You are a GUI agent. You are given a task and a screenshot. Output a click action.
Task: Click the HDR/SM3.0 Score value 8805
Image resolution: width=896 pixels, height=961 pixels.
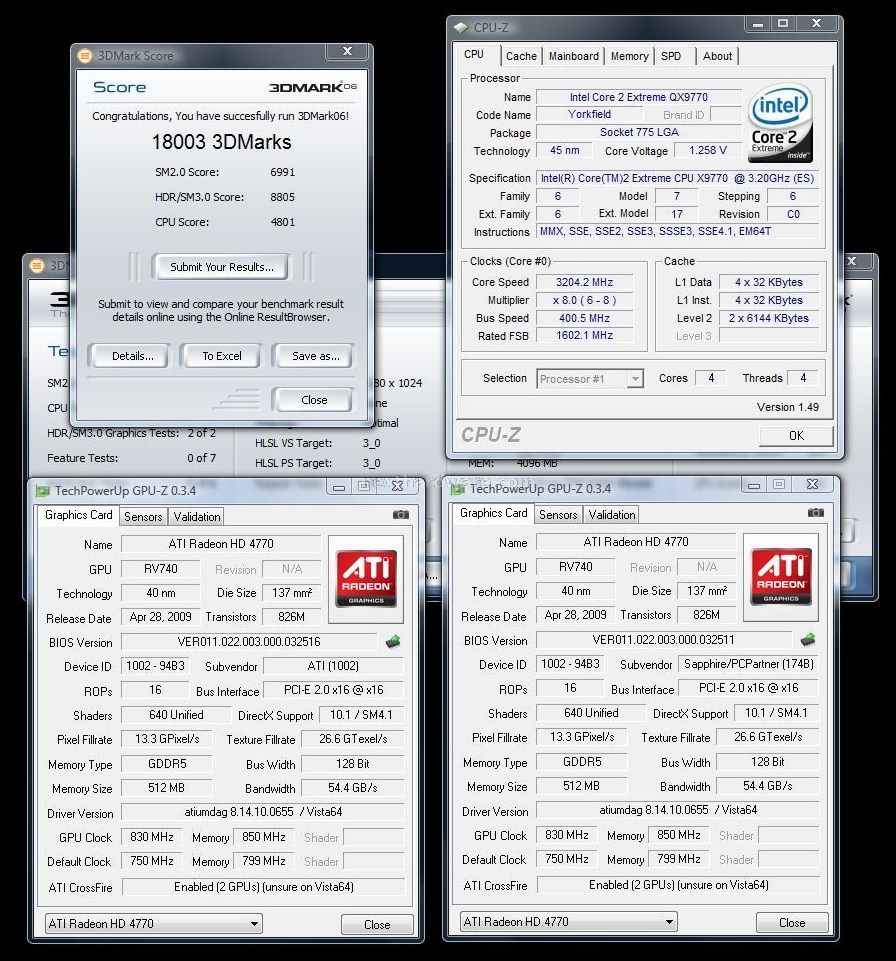click(283, 197)
